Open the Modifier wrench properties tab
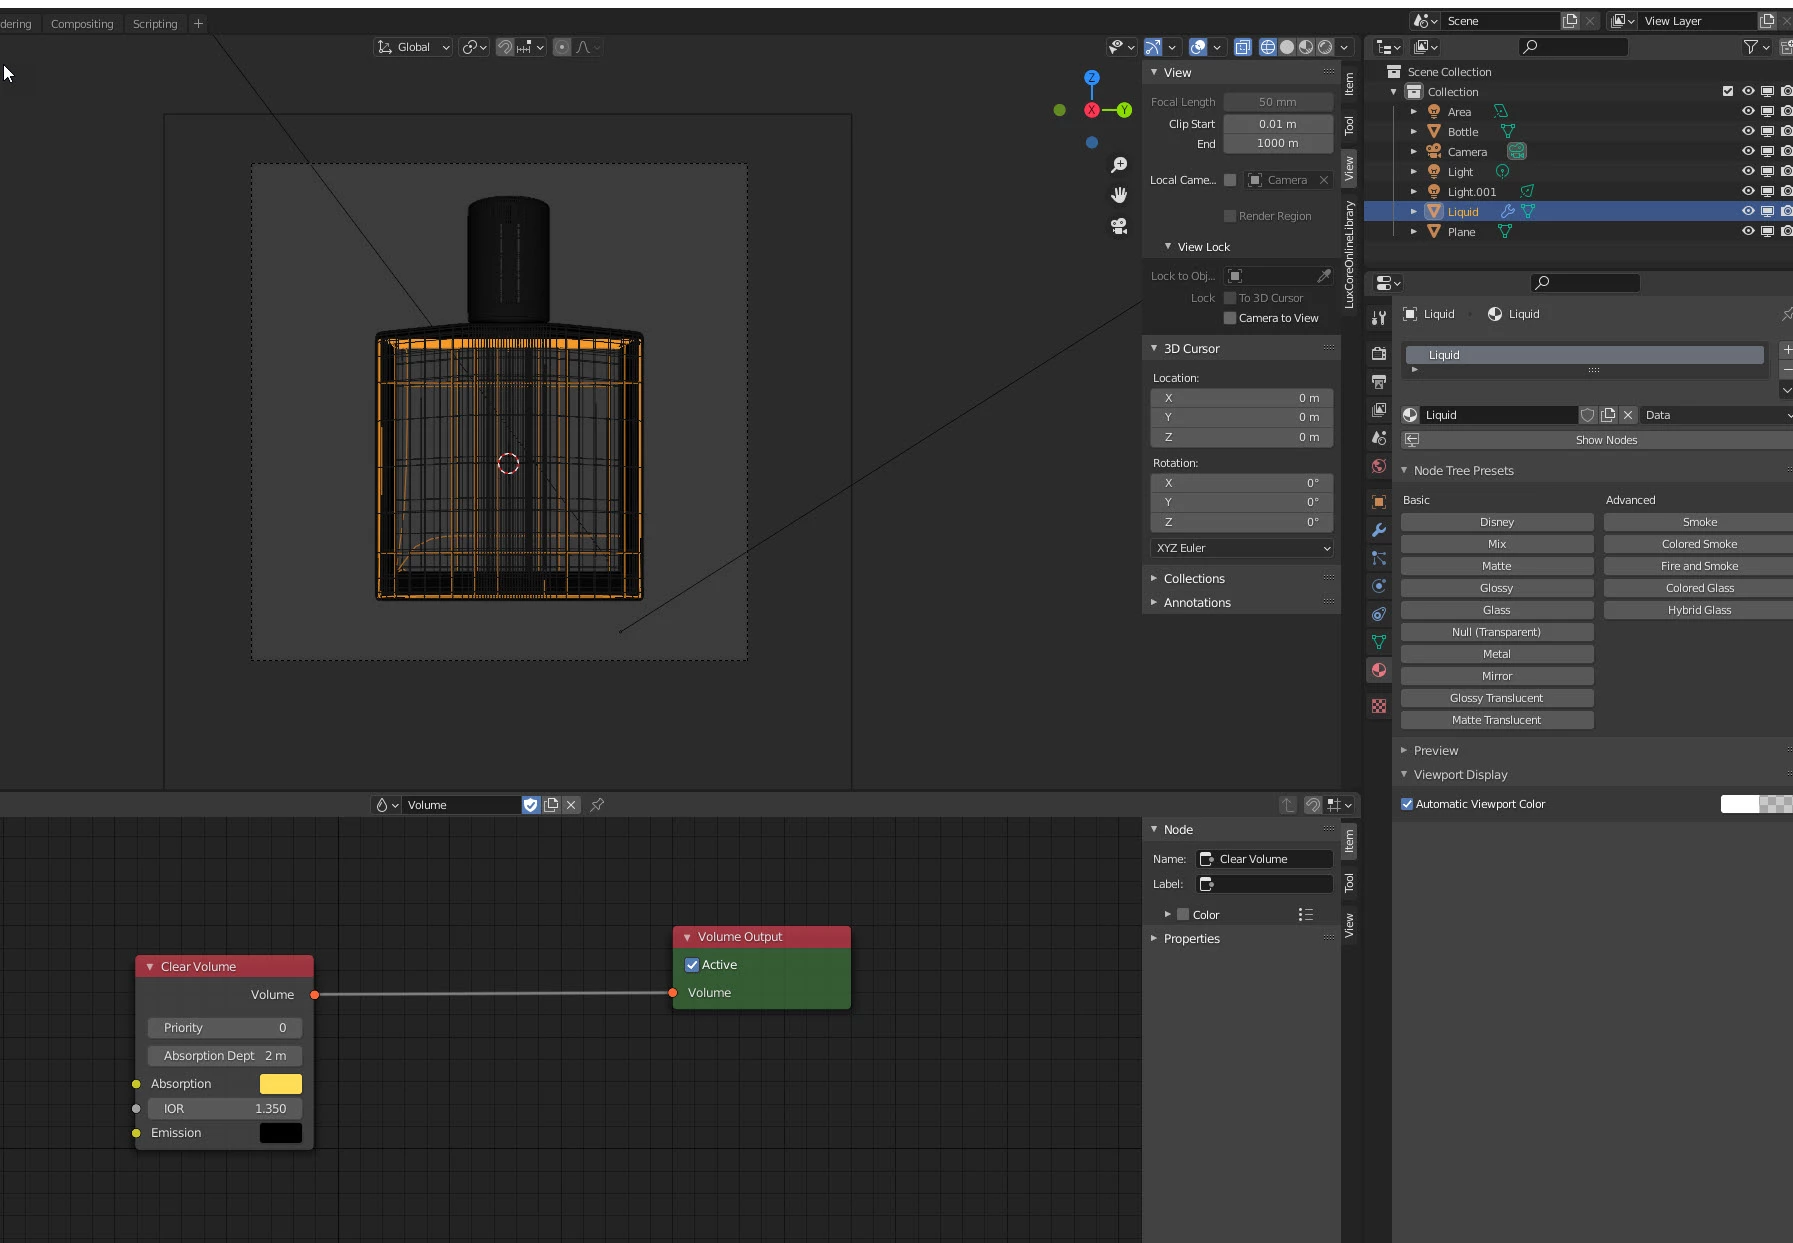 [x=1379, y=530]
